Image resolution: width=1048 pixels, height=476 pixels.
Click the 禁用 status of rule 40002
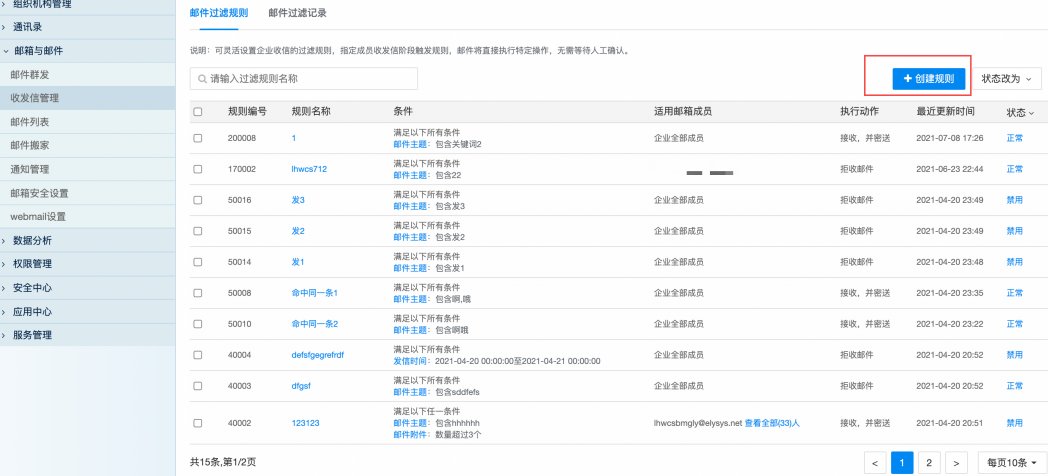tap(1015, 423)
